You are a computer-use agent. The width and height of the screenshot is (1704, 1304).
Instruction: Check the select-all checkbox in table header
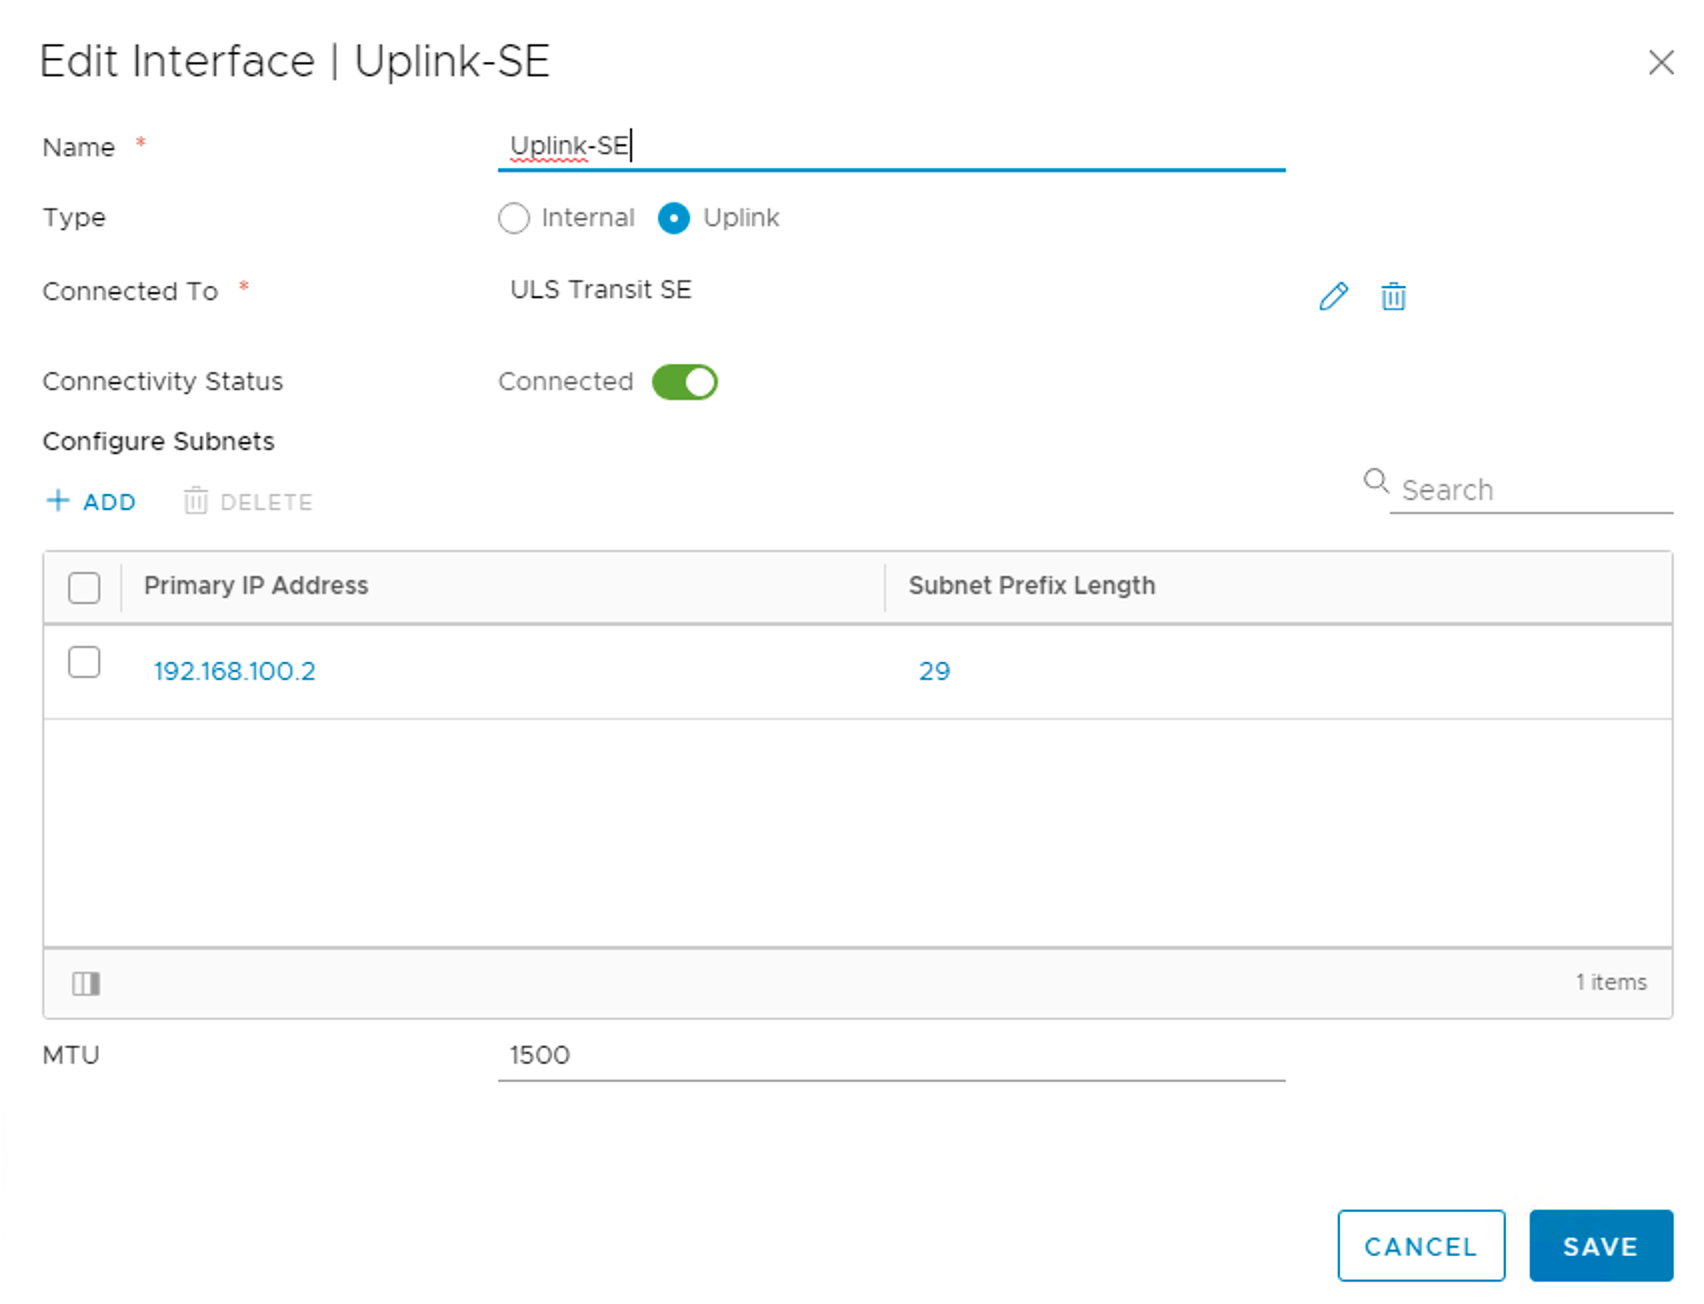point(84,588)
